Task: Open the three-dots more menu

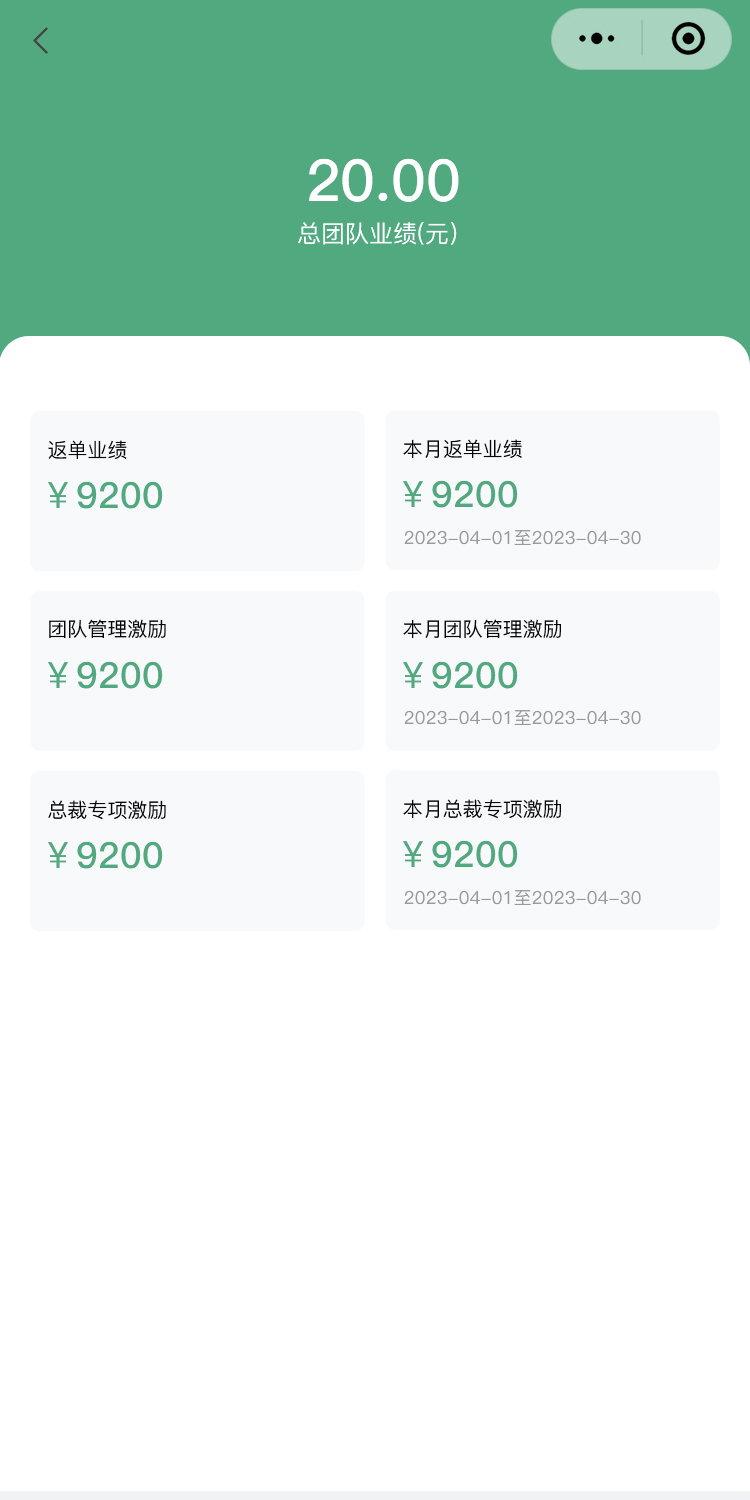Action: pos(597,39)
